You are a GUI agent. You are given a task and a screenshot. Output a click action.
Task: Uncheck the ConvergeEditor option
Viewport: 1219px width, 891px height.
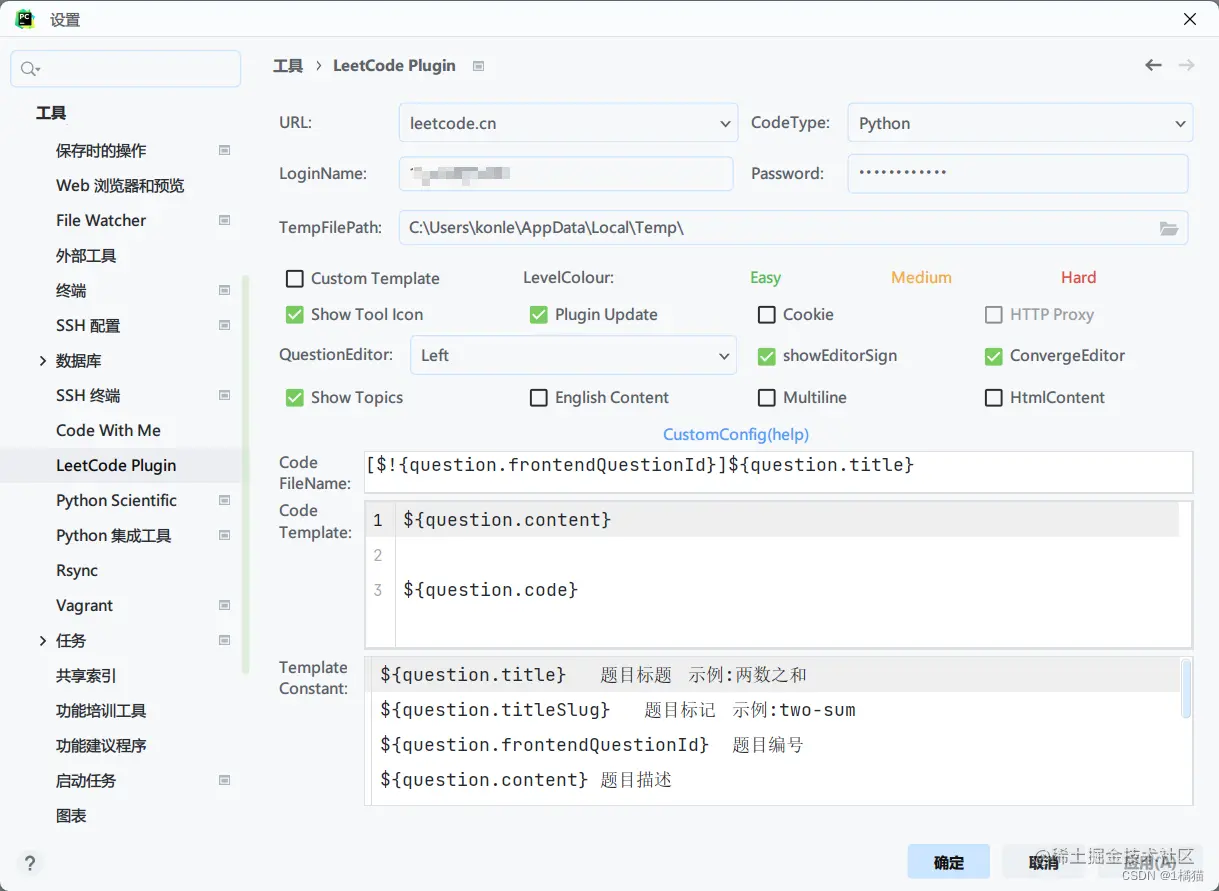(994, 355)
